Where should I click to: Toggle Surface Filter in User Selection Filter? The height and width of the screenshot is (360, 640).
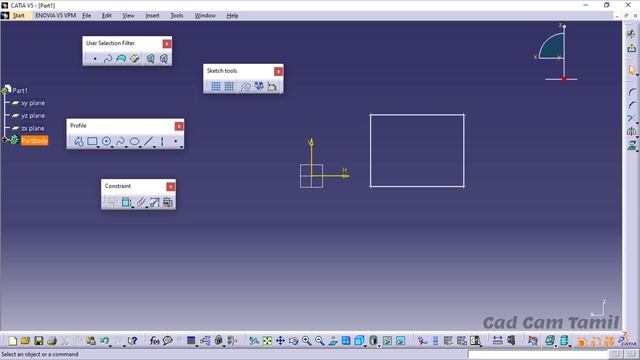[121, 59]
